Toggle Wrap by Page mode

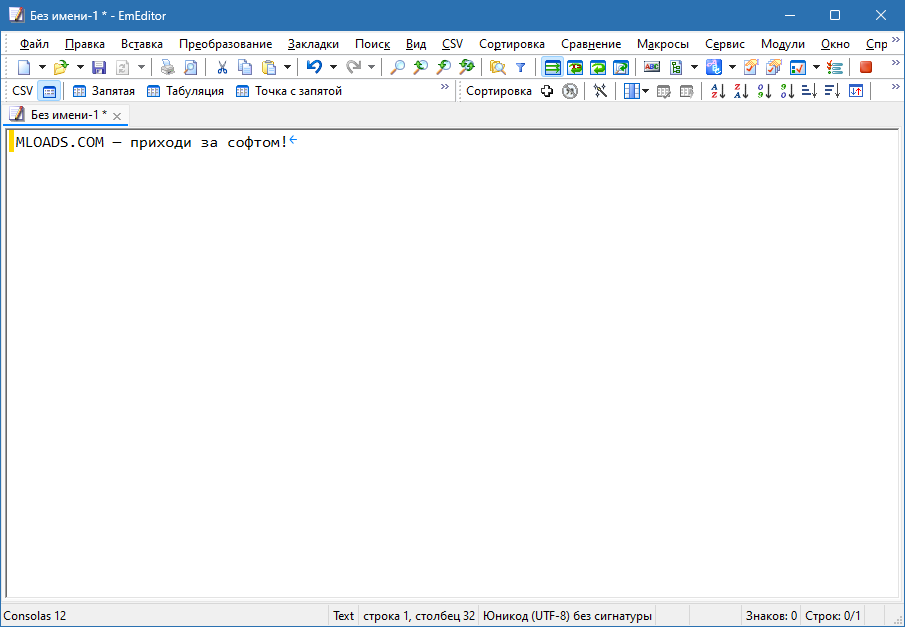(x=621, y=68)
